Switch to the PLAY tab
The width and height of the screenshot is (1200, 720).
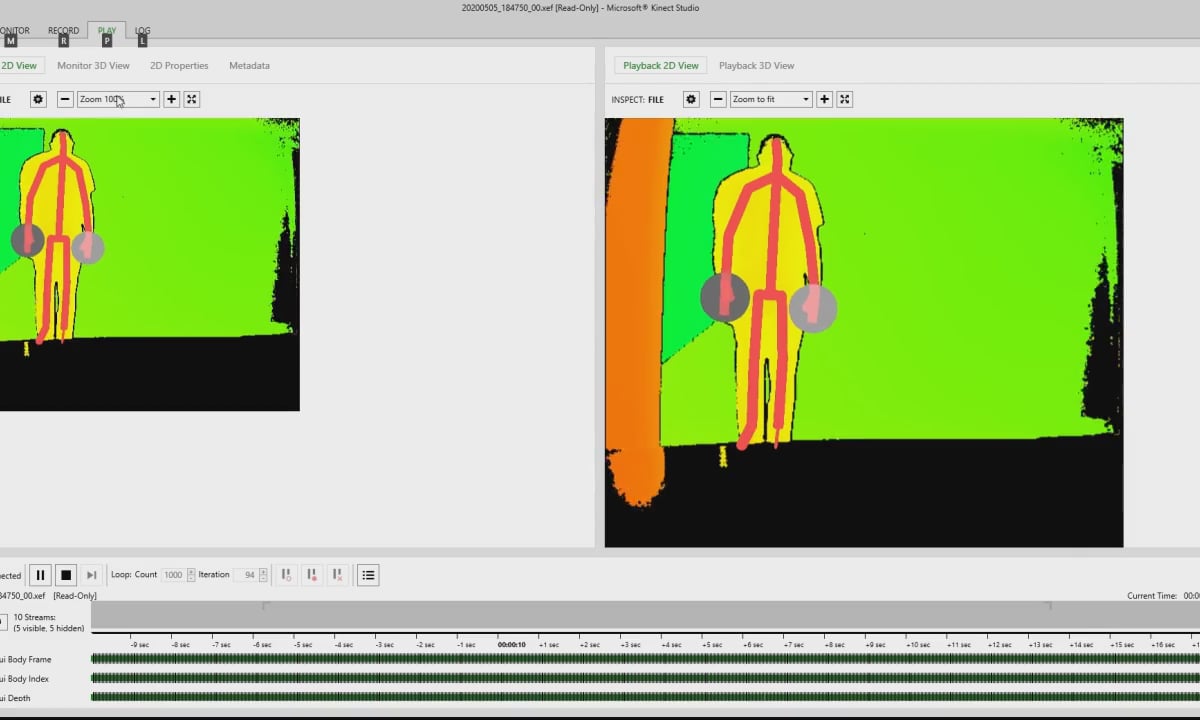[107, 31]
